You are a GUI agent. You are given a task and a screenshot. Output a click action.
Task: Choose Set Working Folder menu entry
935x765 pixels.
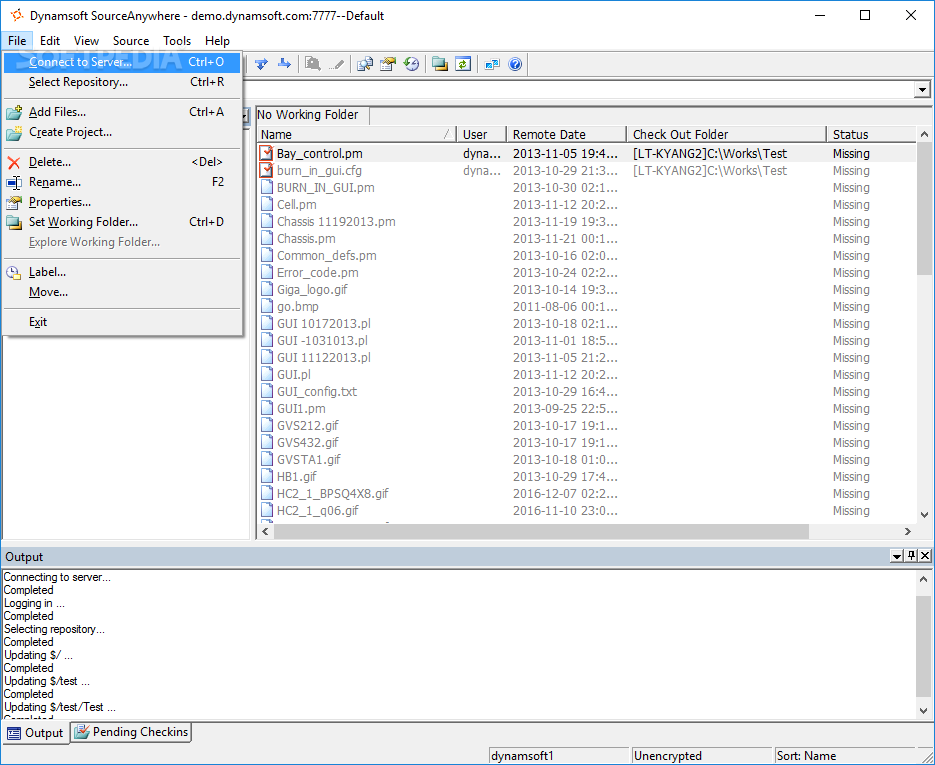(x=122, y=222)
